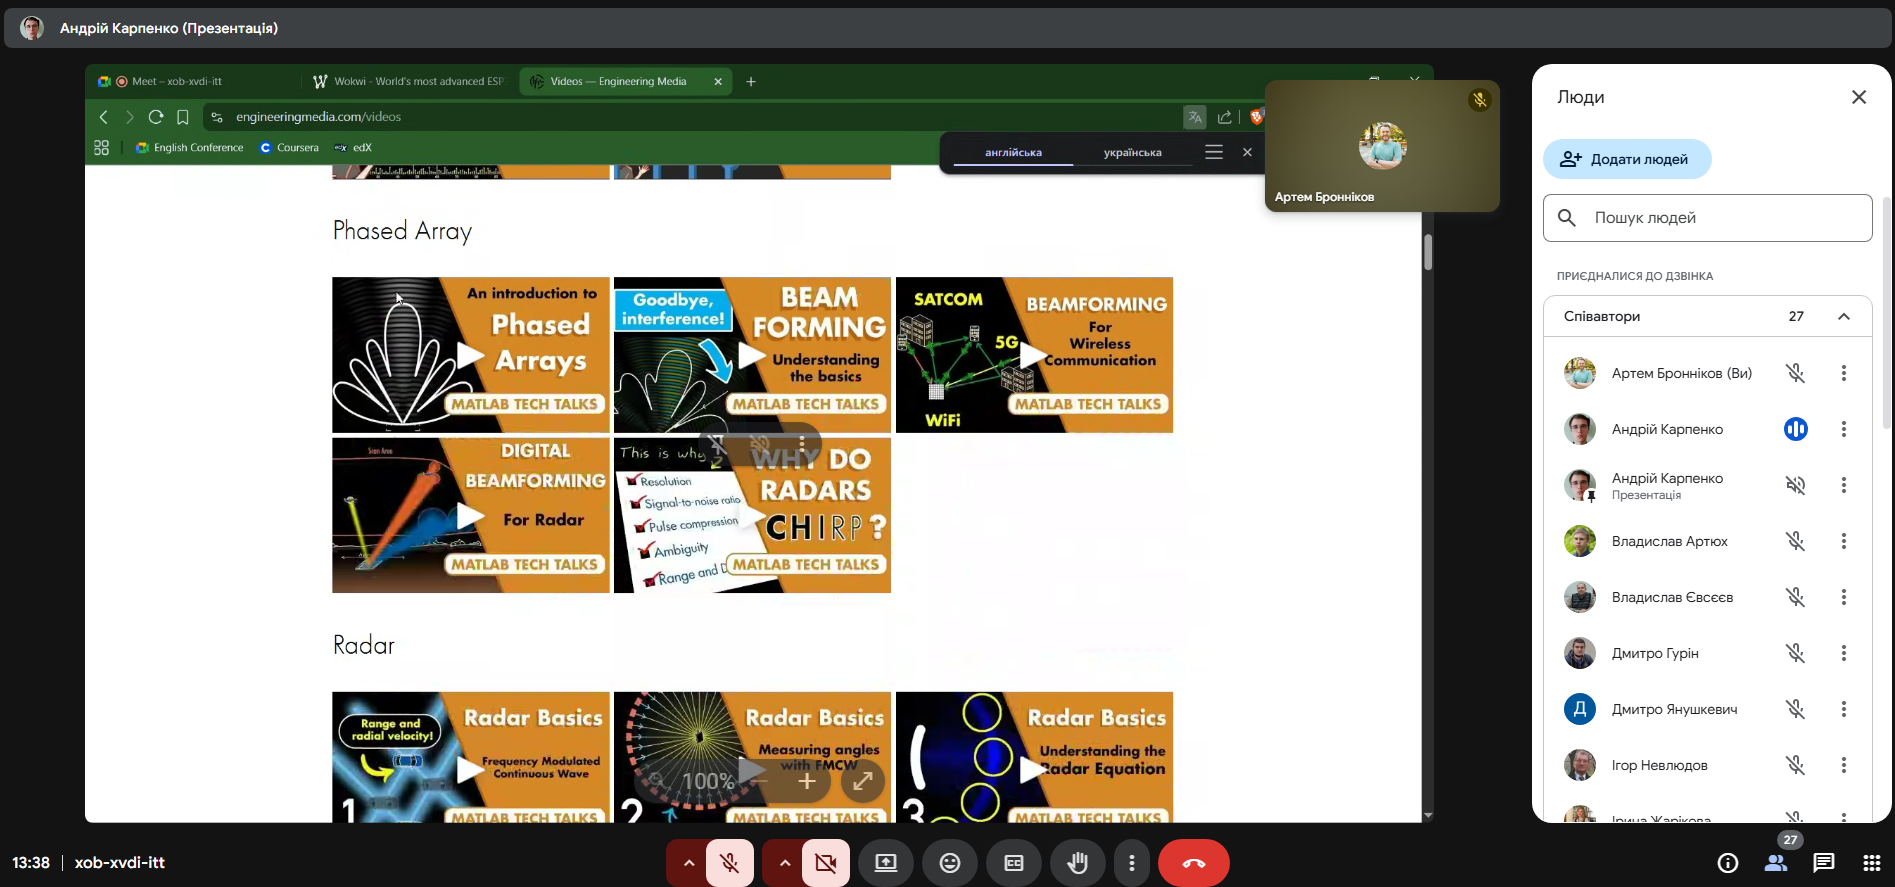This screenshot has height=887, width=1895.
Task: Hang up with red leave call button
Action: pos(1193,863)
